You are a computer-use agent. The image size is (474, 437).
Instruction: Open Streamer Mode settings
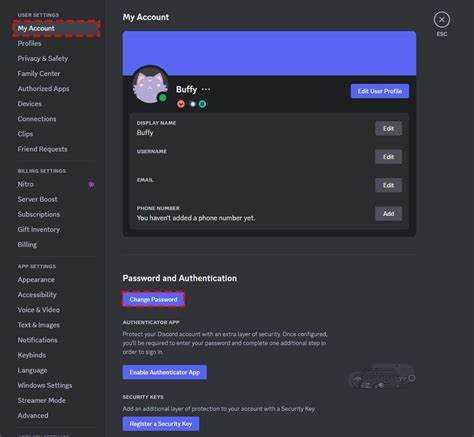tap(42, 400)
